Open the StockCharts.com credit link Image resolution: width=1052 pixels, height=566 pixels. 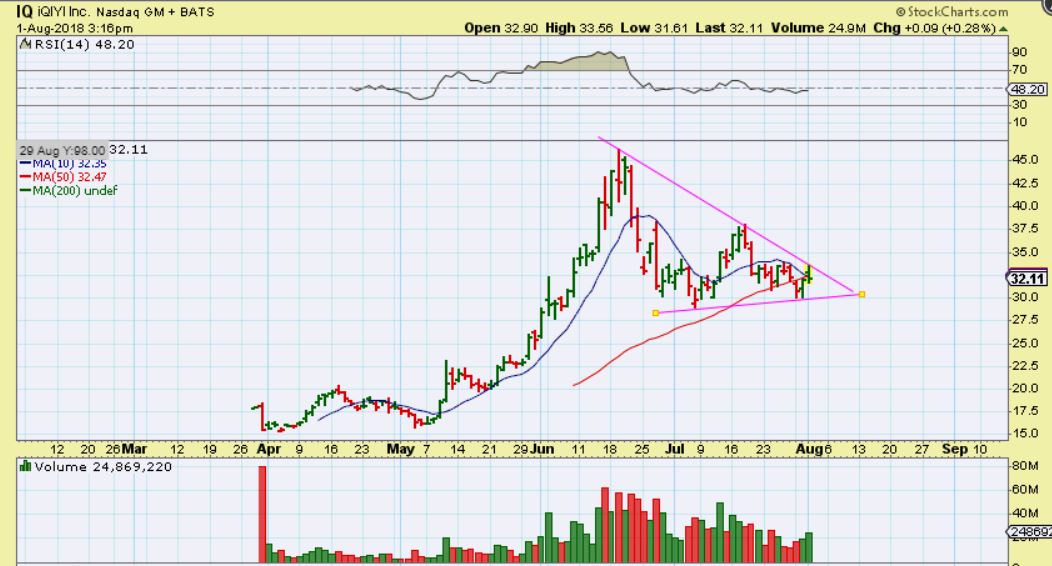pos(951,12)
